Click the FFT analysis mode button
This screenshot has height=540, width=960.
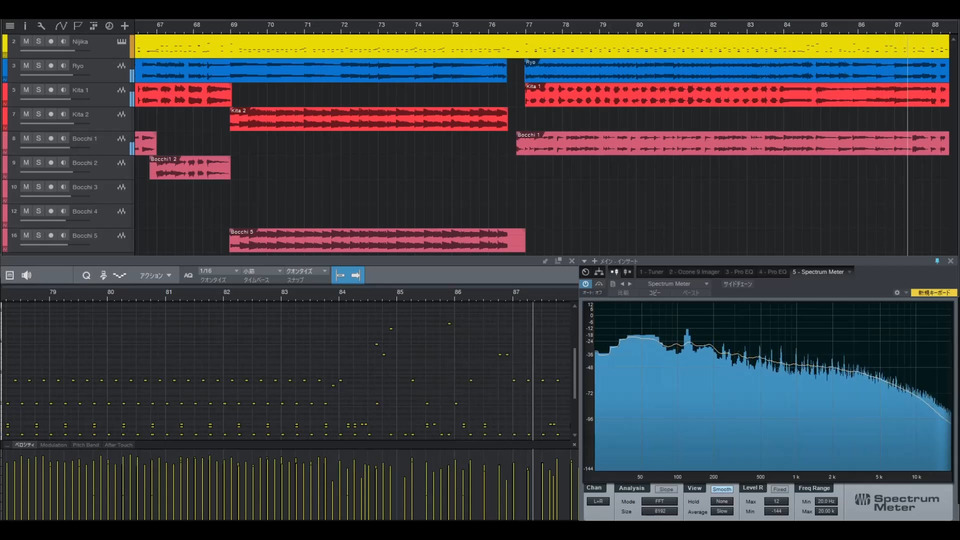pos(658,501)
